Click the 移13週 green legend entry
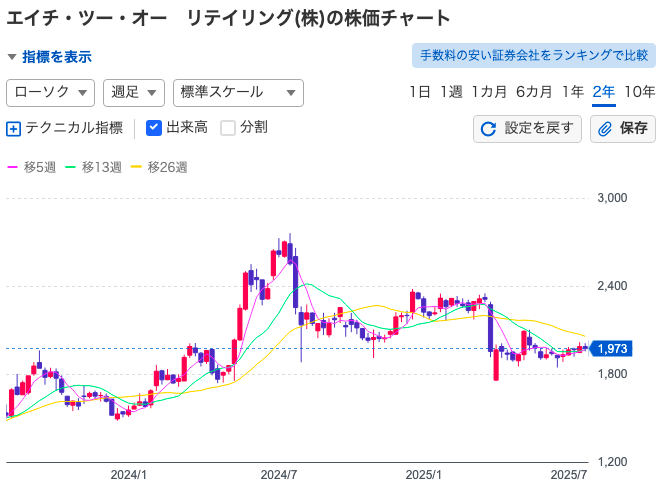 (93, 167)
